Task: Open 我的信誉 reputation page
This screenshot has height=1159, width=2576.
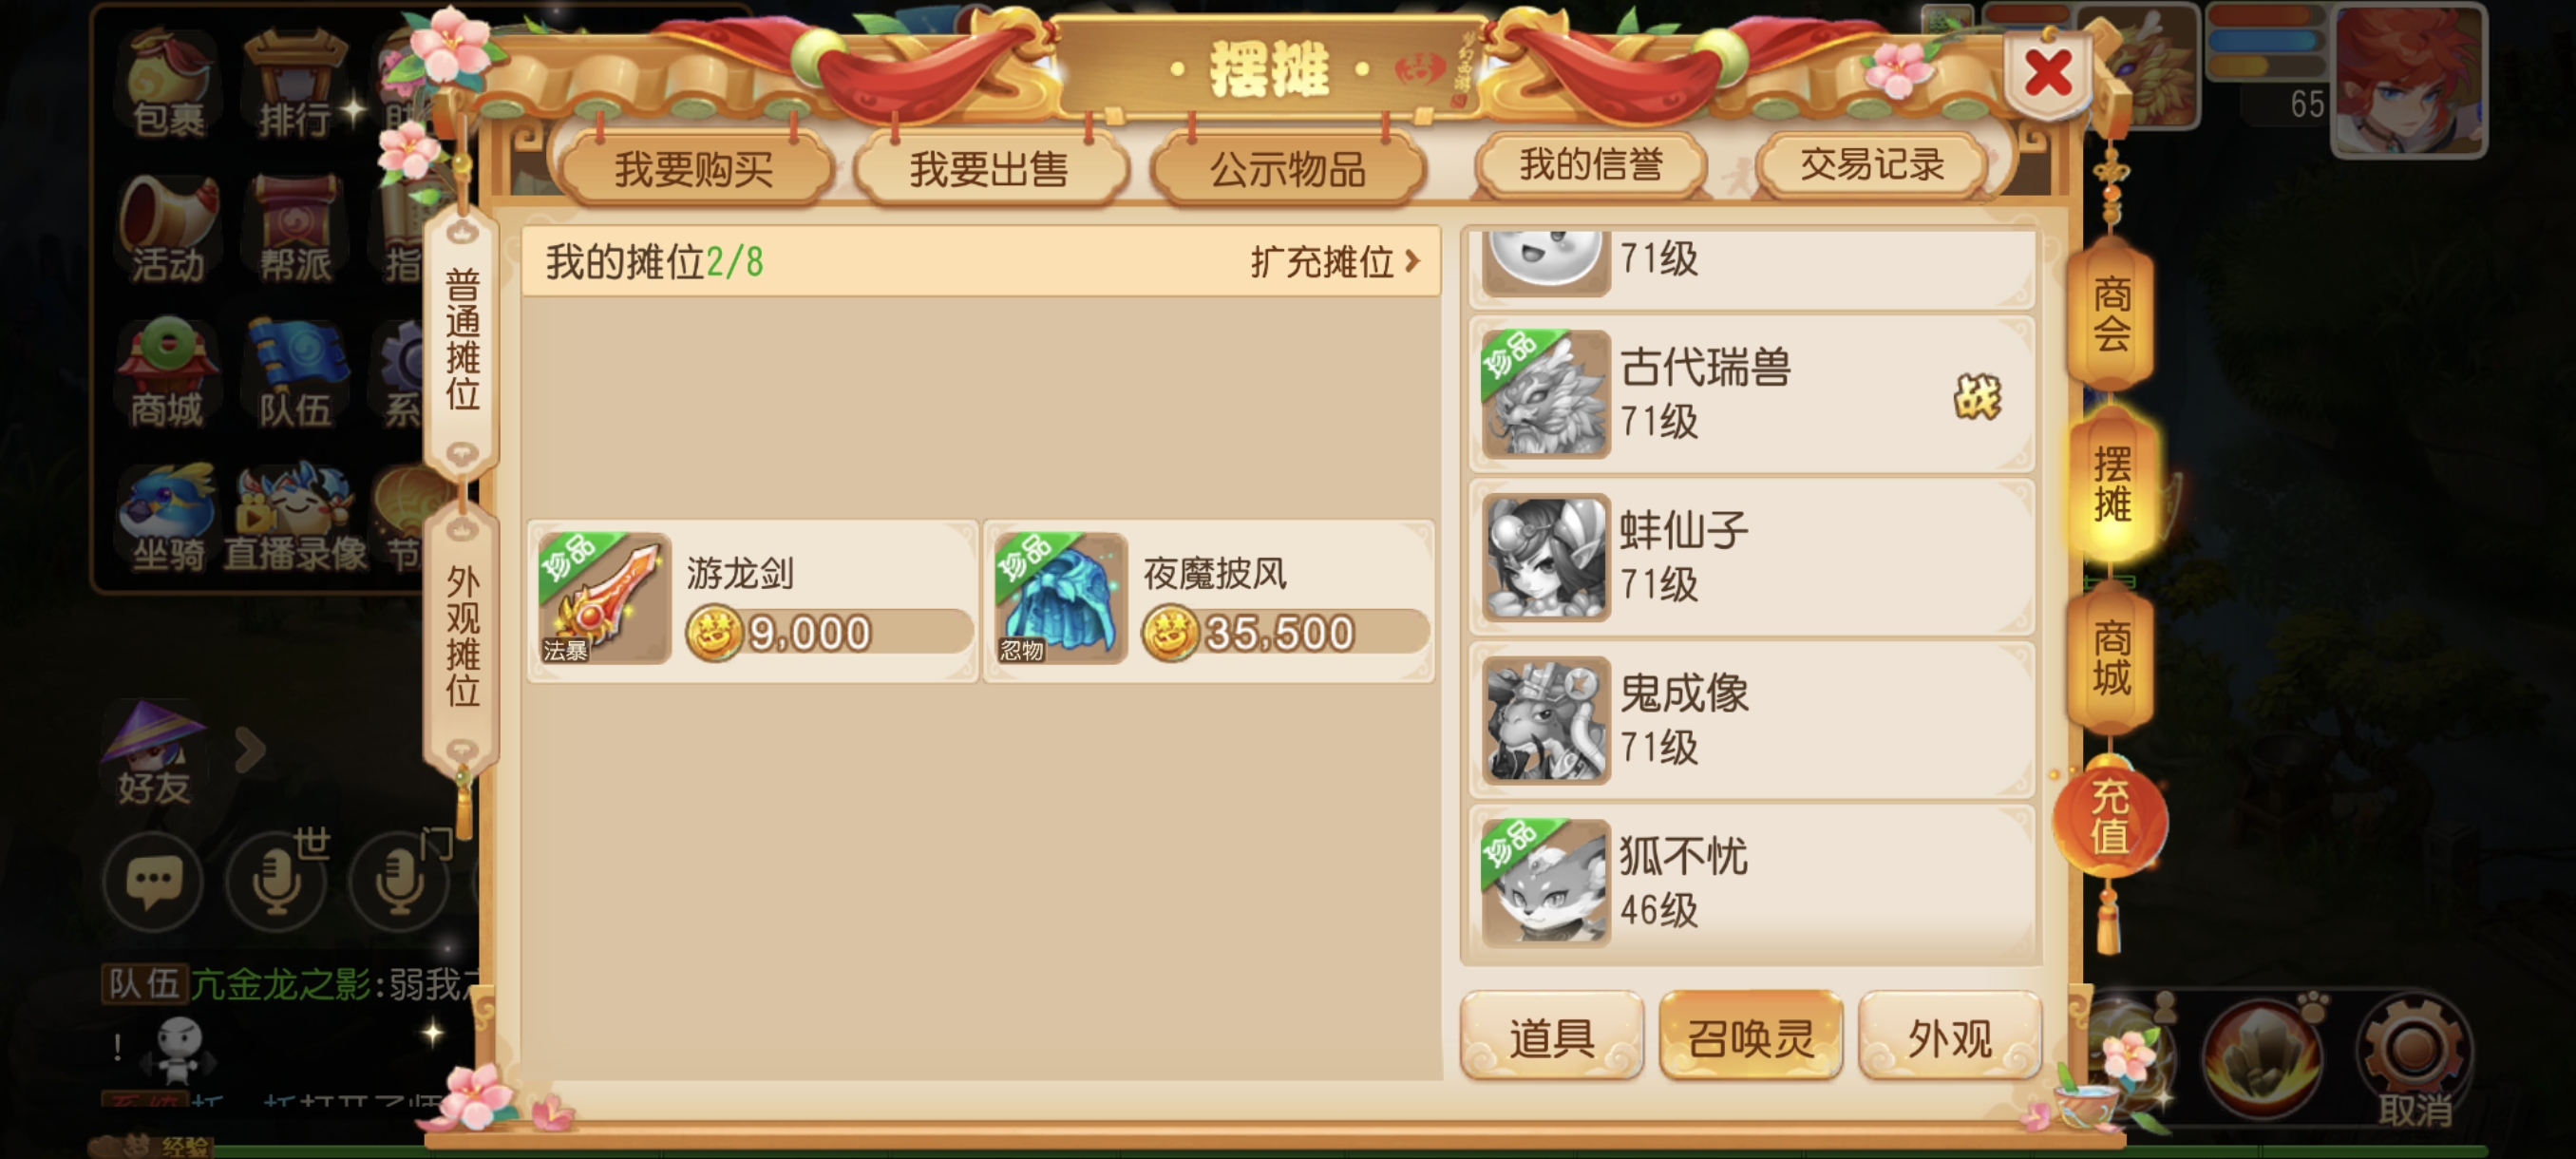Action: (x=1591, y=165)
